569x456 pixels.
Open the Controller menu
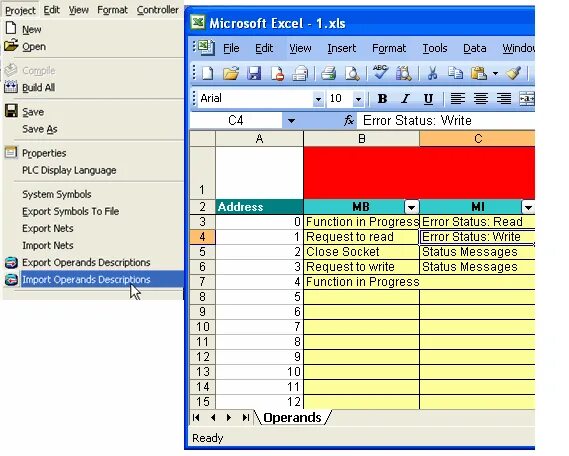158,10
